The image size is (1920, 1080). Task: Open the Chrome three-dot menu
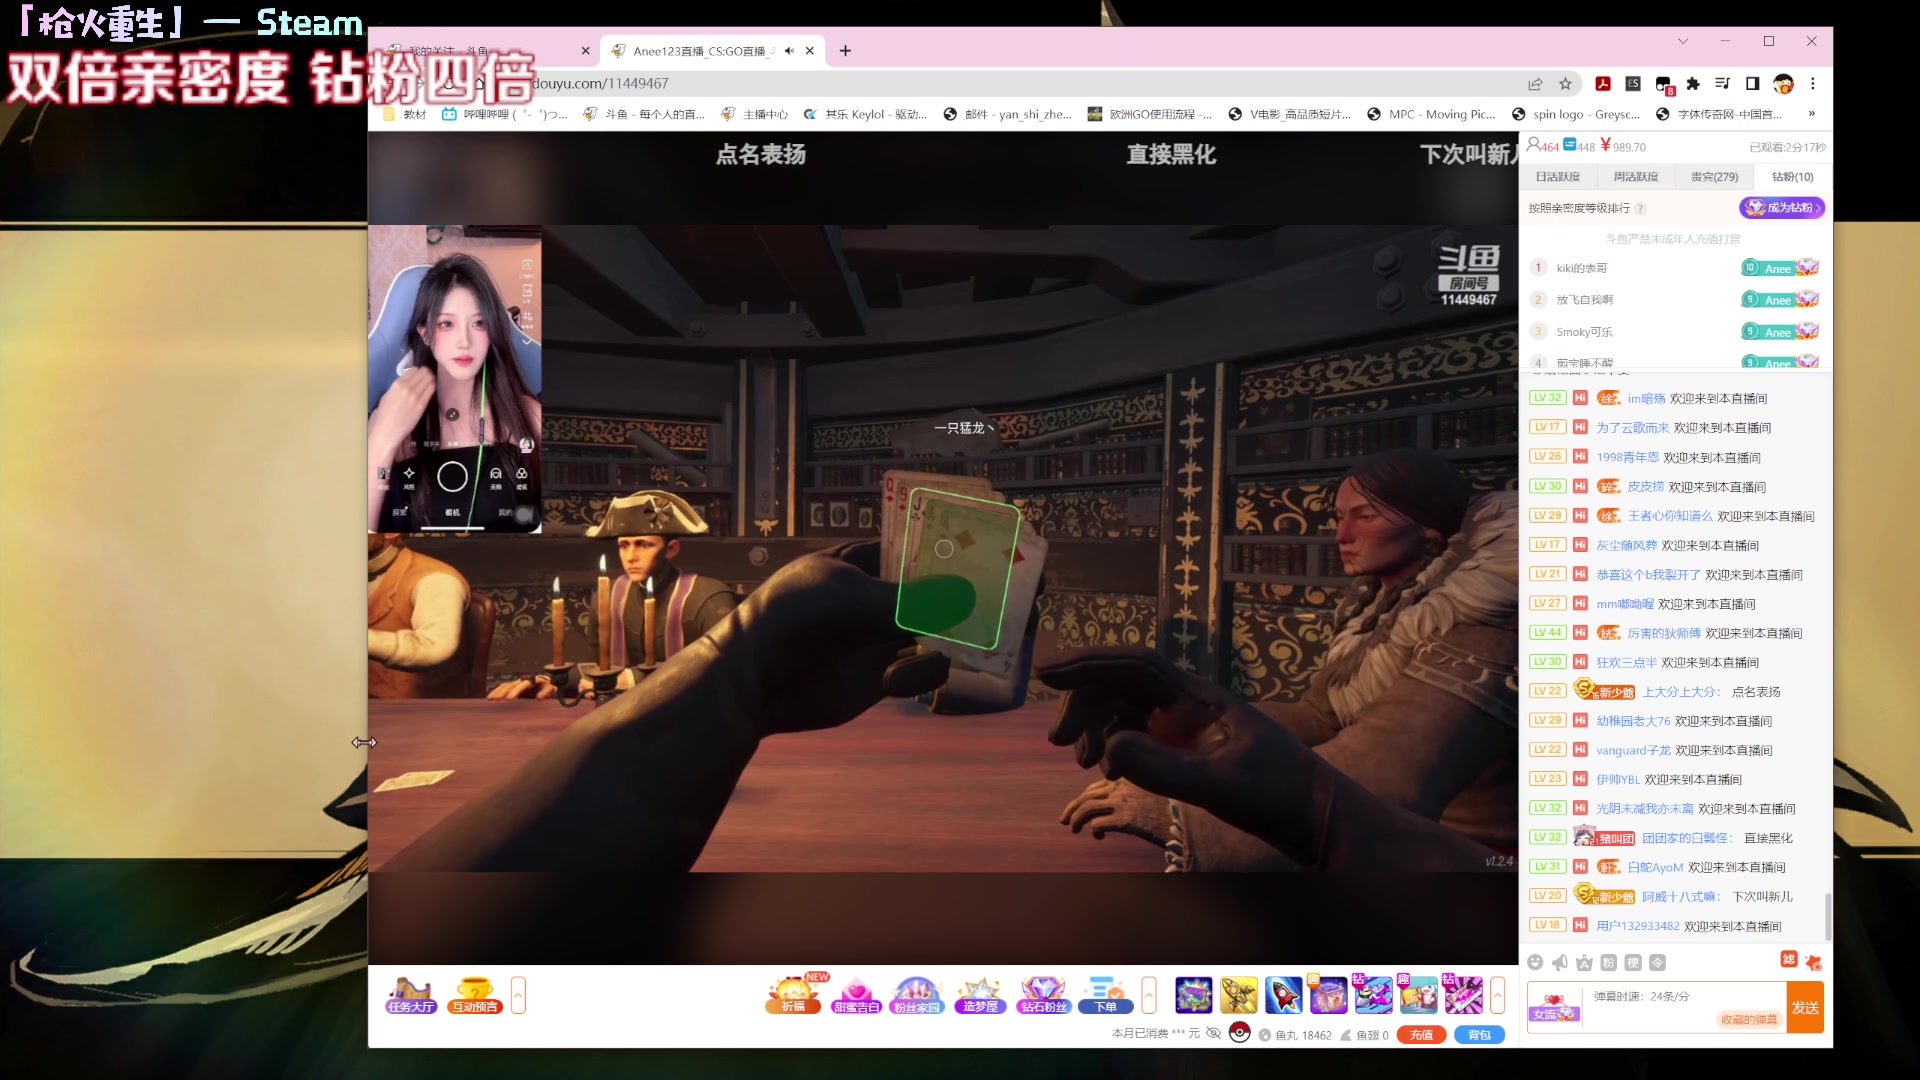click(x=1812, y=84)
